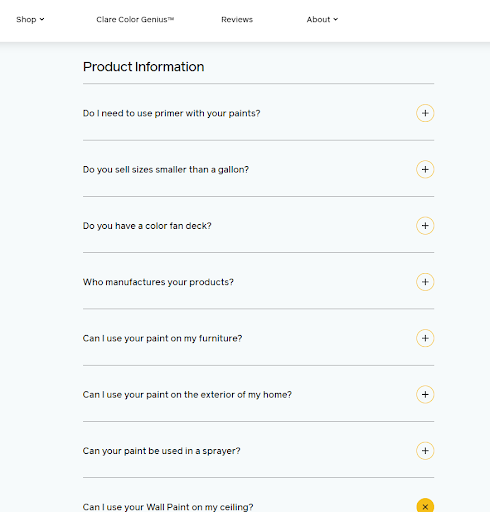Viewport: 490px width, 512px height.
Task: Open sprayer question using plus icon
Action: coord(425,451)
